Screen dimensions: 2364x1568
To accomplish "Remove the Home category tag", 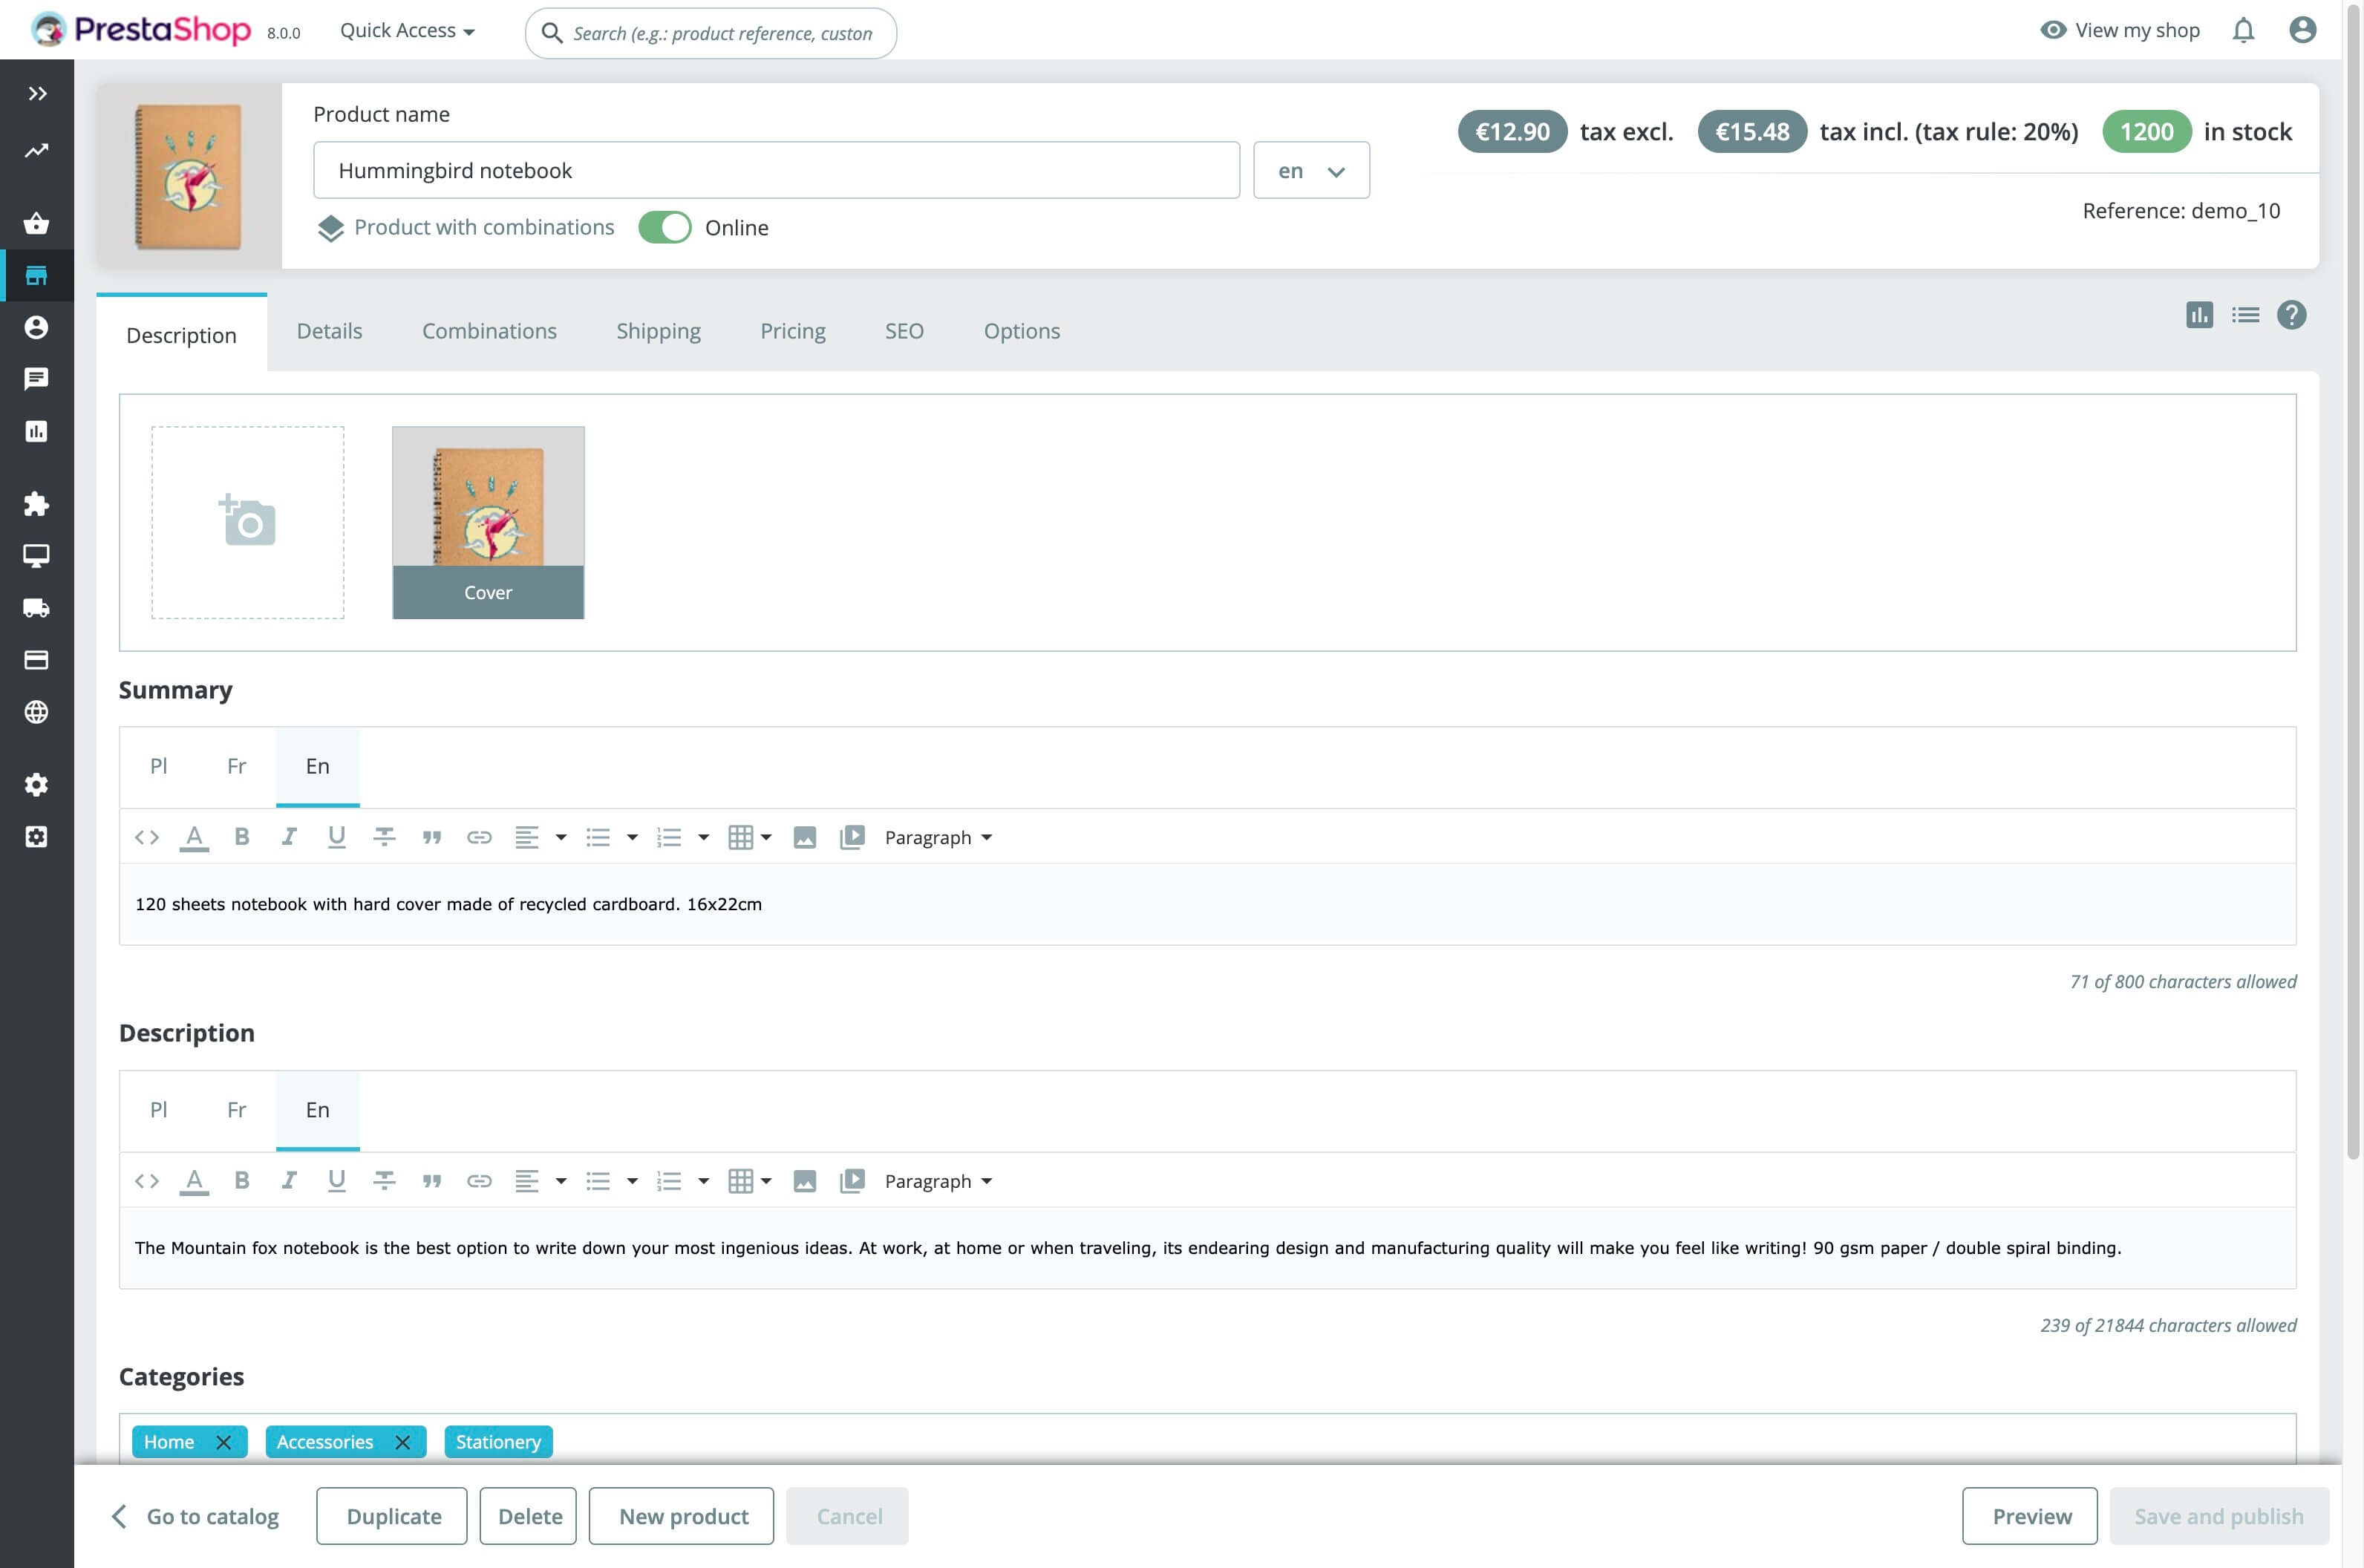I will (224, 1442).
